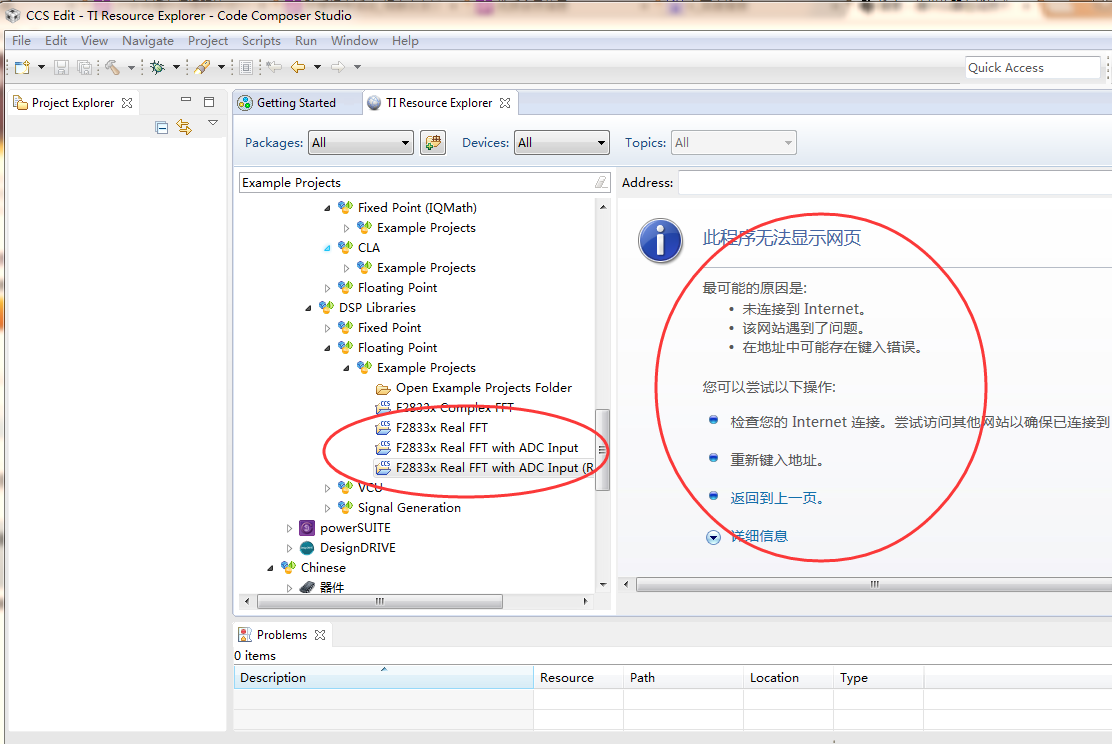This screenshot has height=744, width=1112.
Task: Open the Search flashlight dropdown arrow
Action: click(x=221, y=67)
